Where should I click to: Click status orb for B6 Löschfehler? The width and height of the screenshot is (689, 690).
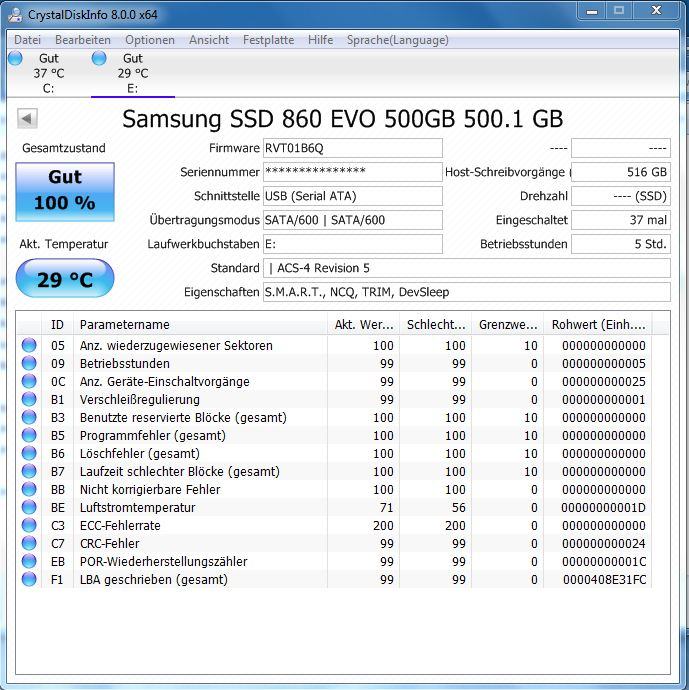click(x=29, y=453)
